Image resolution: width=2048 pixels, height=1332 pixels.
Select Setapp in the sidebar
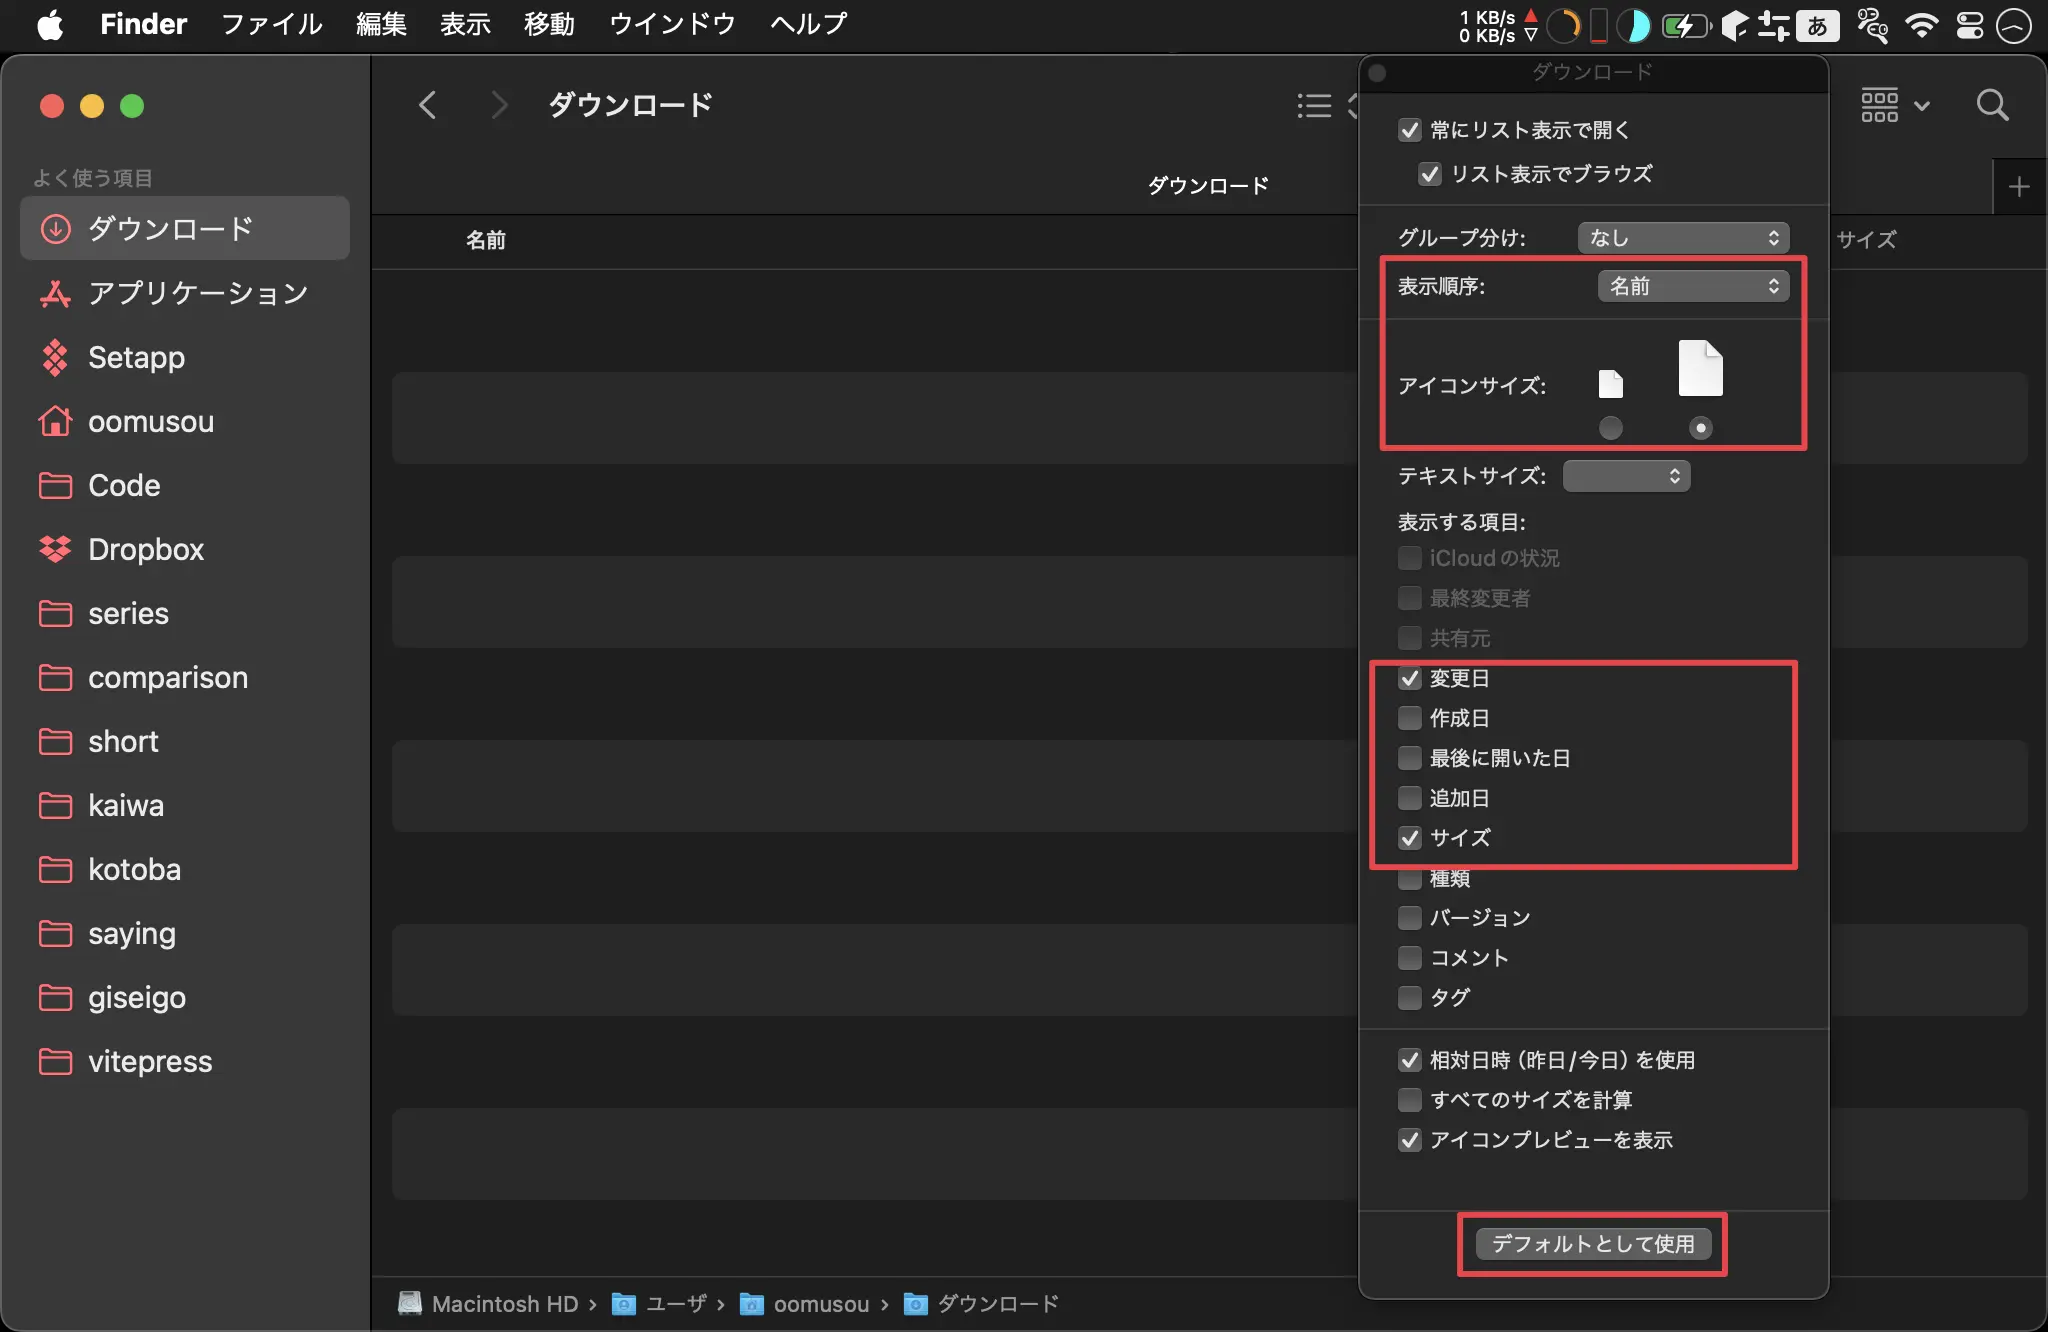[x=185, y=357]
